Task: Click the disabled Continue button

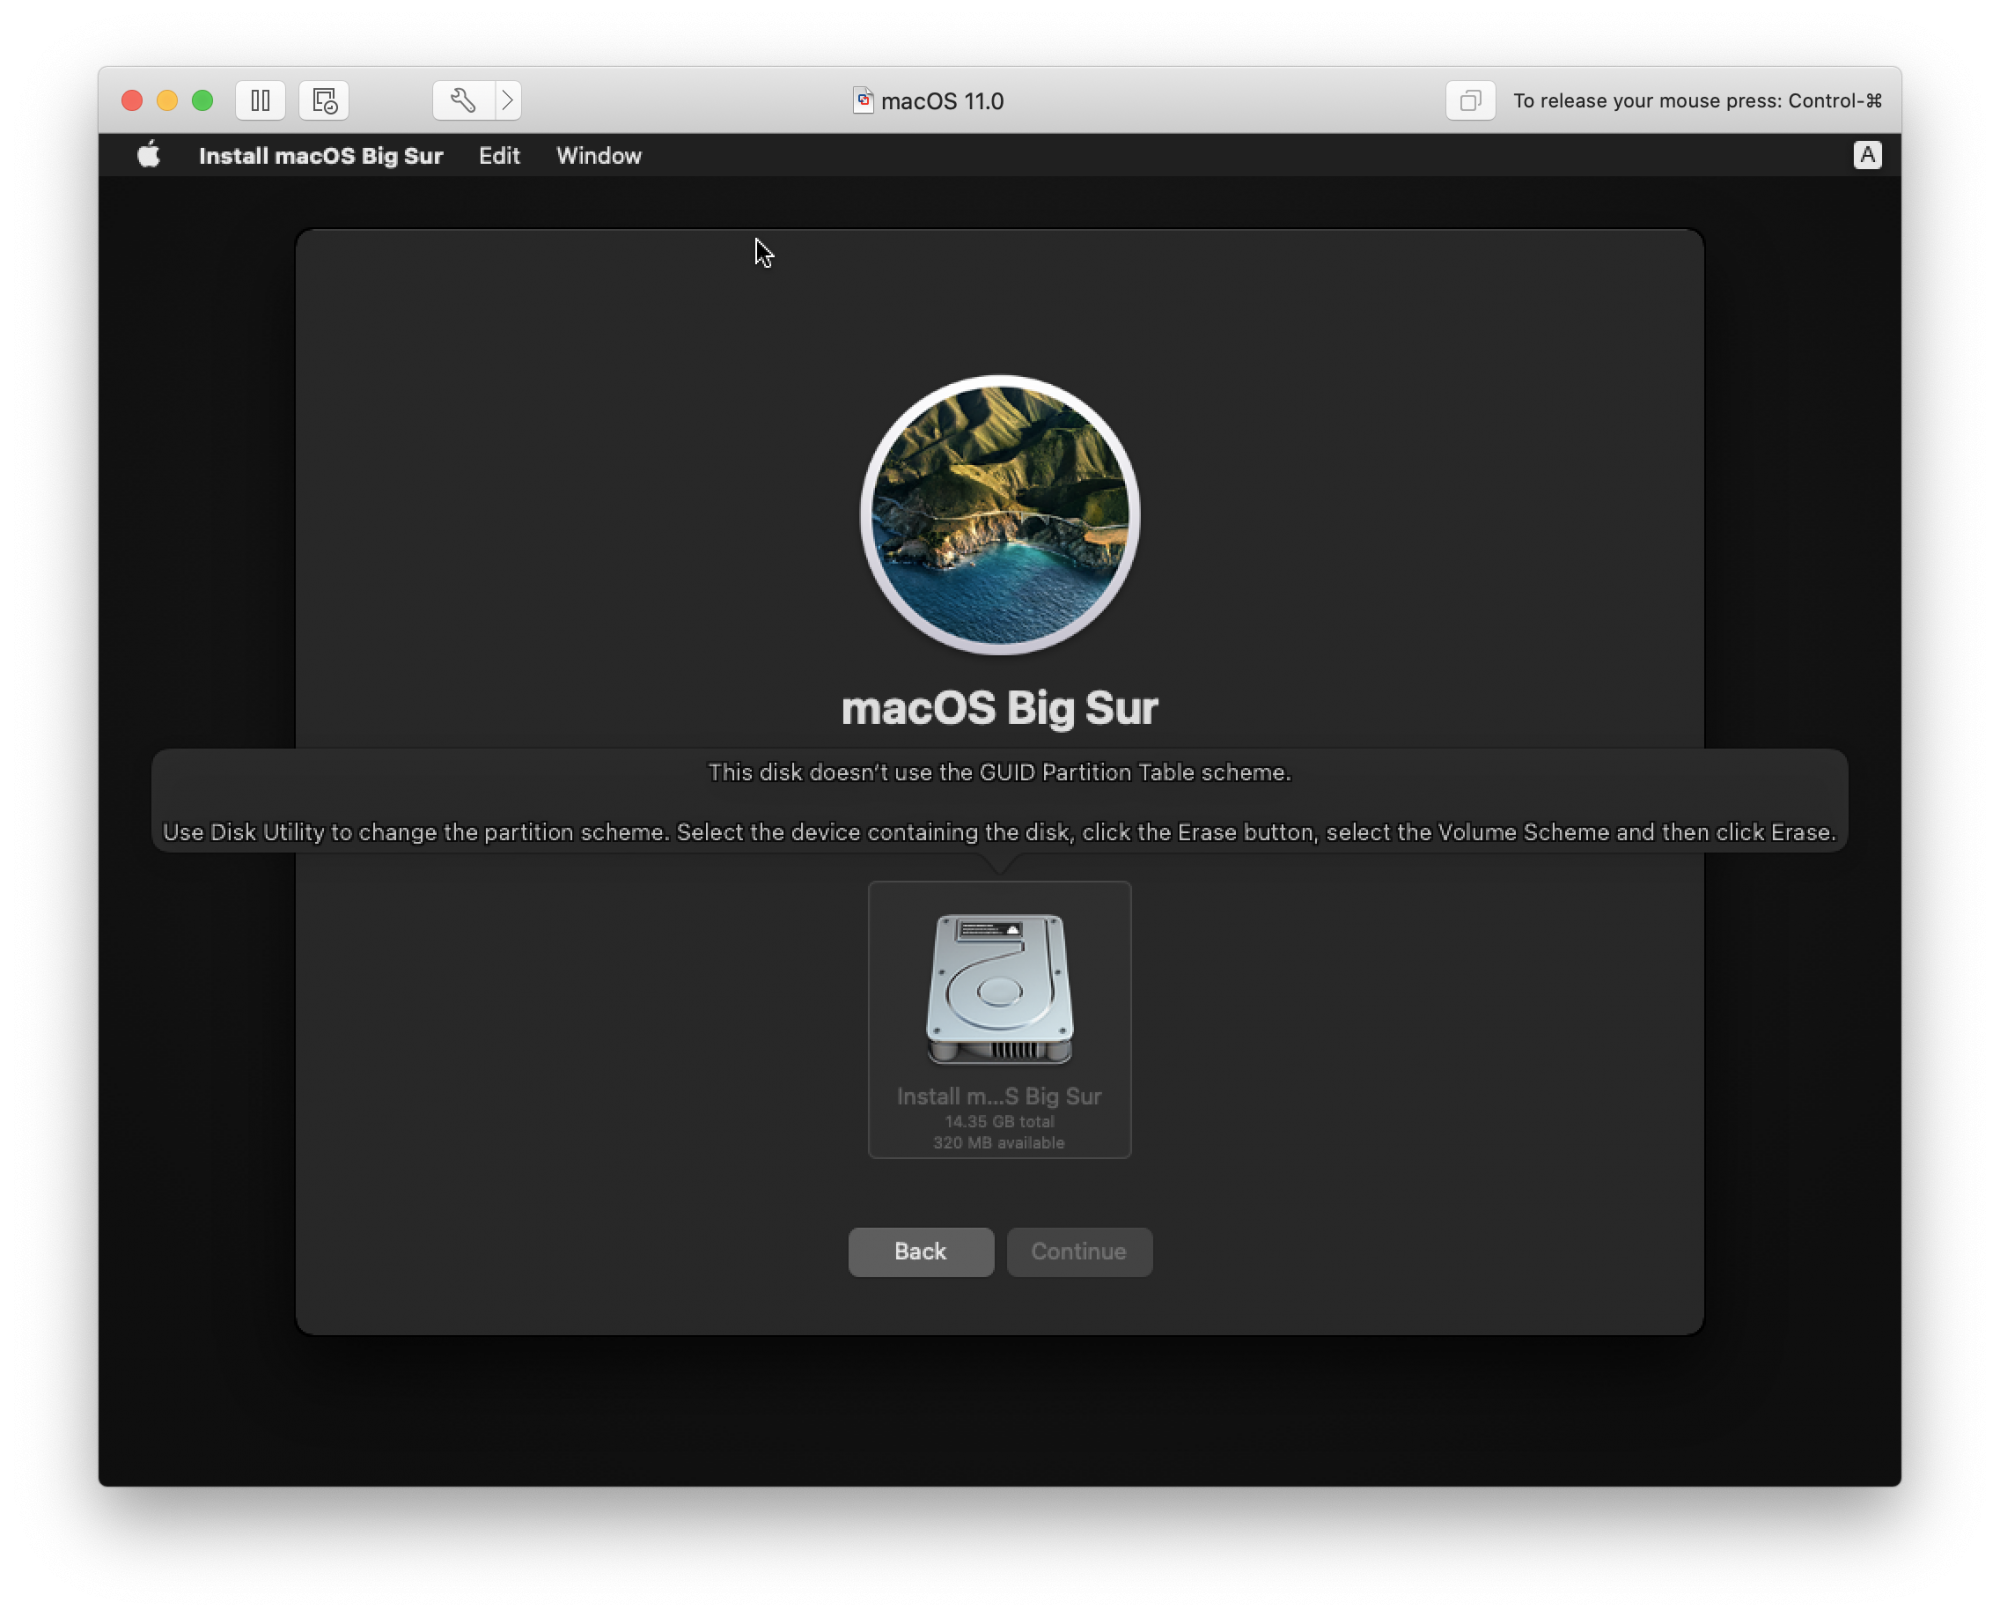Action: 1079,1251
